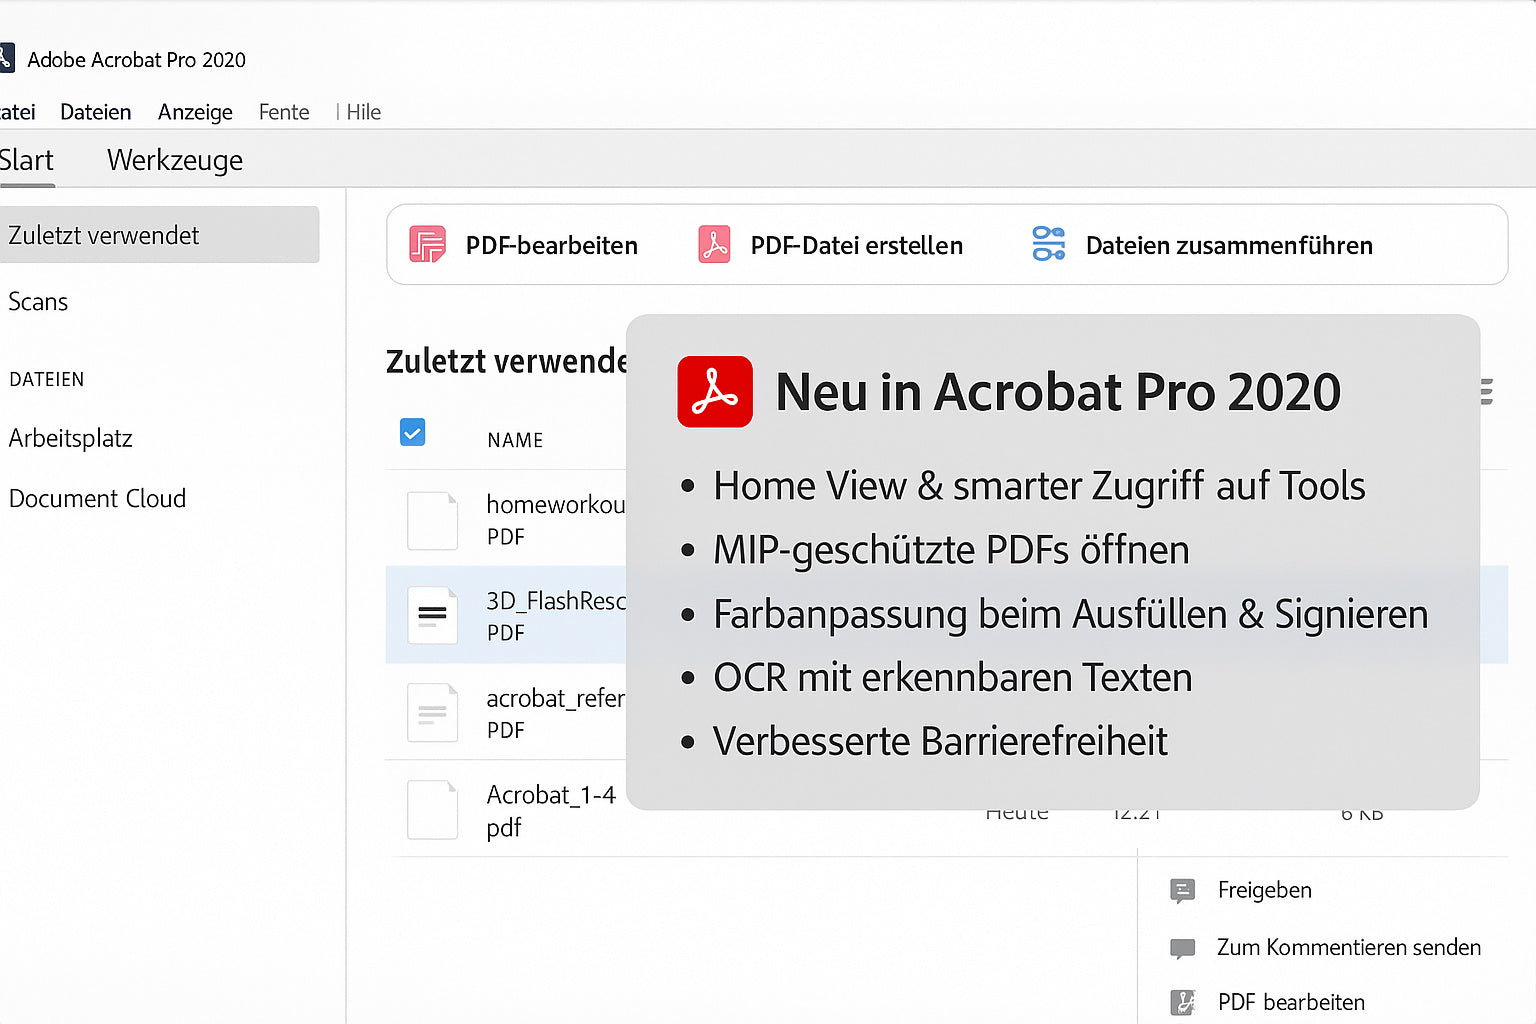Select Arbeitsplatz under Dateien
Viewport: 1536px width, 1024px height.
(x=70, y=438)
